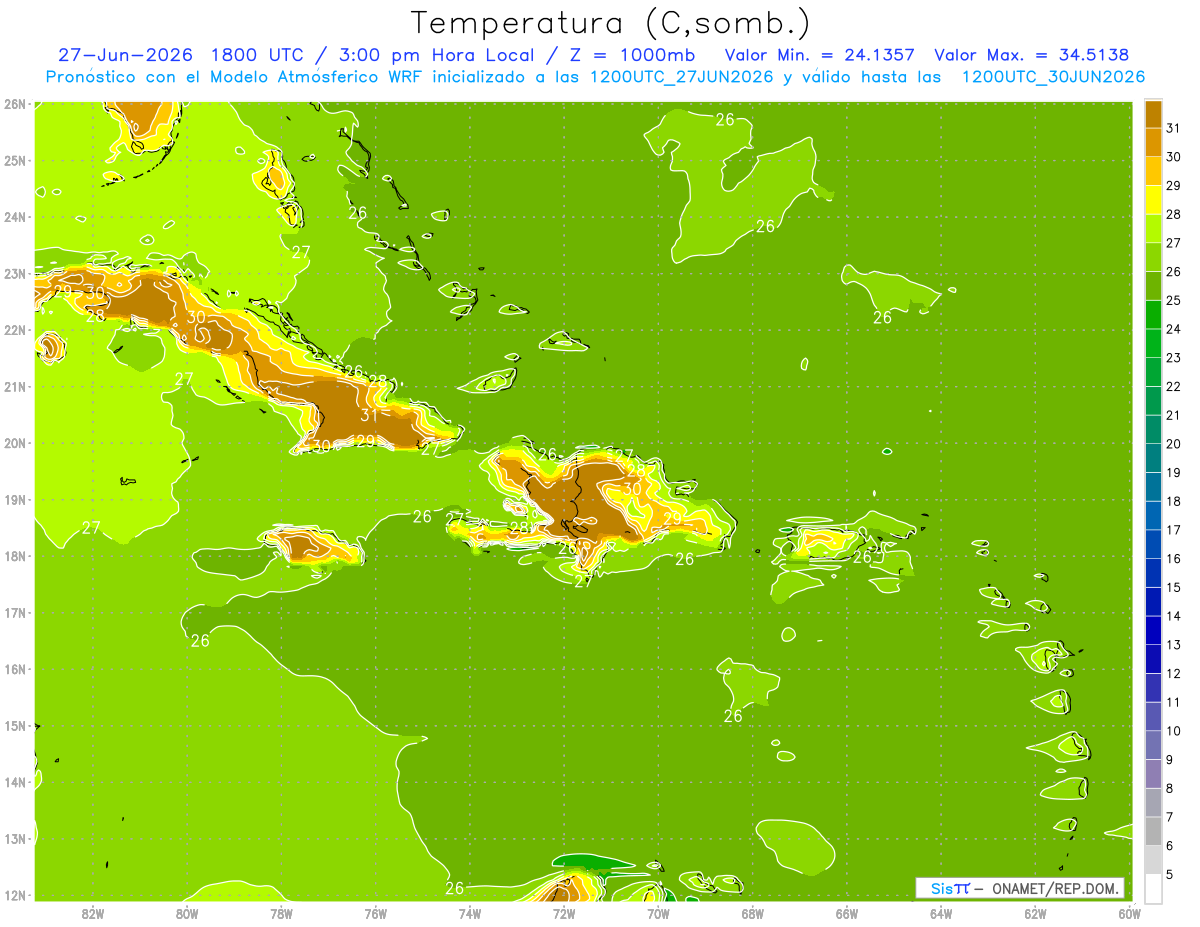Screen dimensions: 1200x927
Task: Click the '66W' longitude axis label
Action: coord(846,913)
